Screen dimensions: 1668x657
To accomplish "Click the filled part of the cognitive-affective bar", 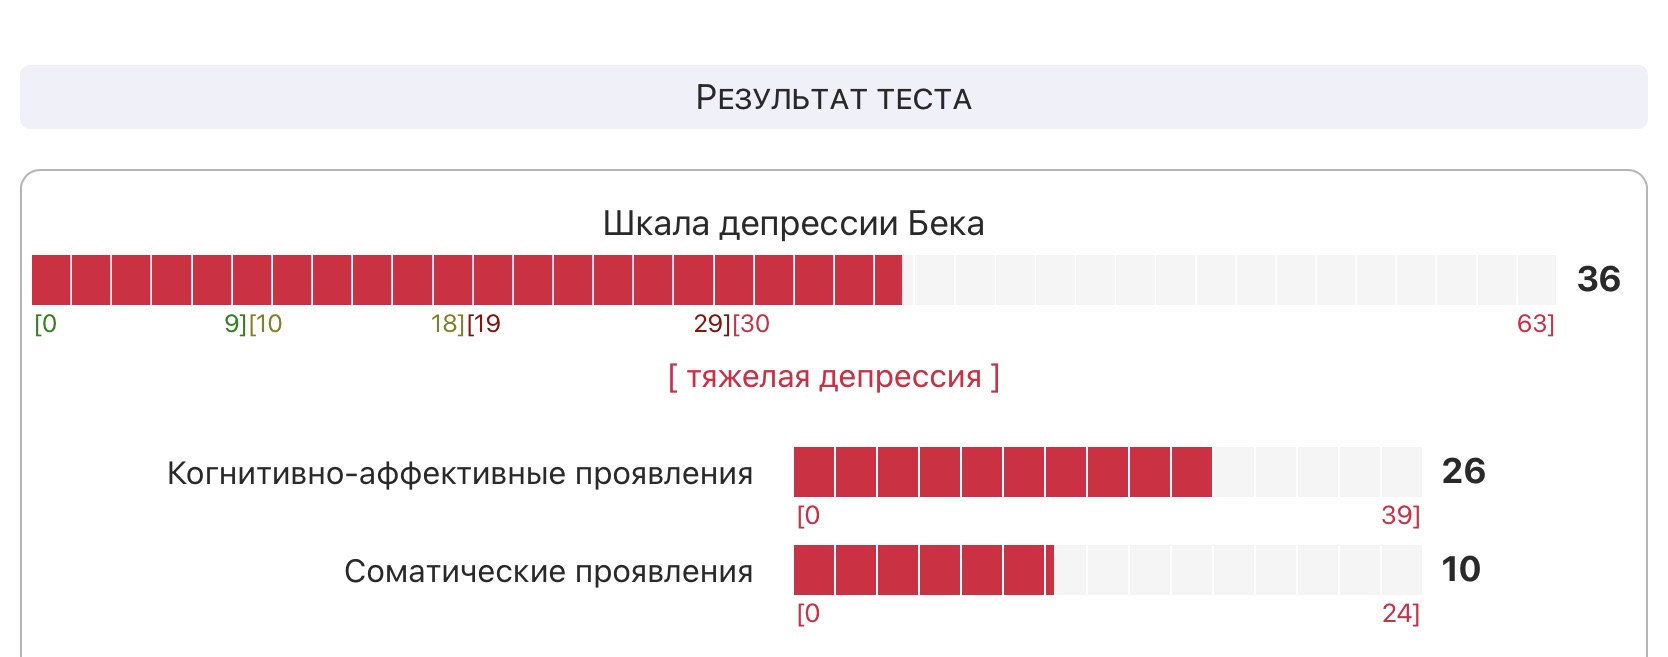I will [1002, 472].
